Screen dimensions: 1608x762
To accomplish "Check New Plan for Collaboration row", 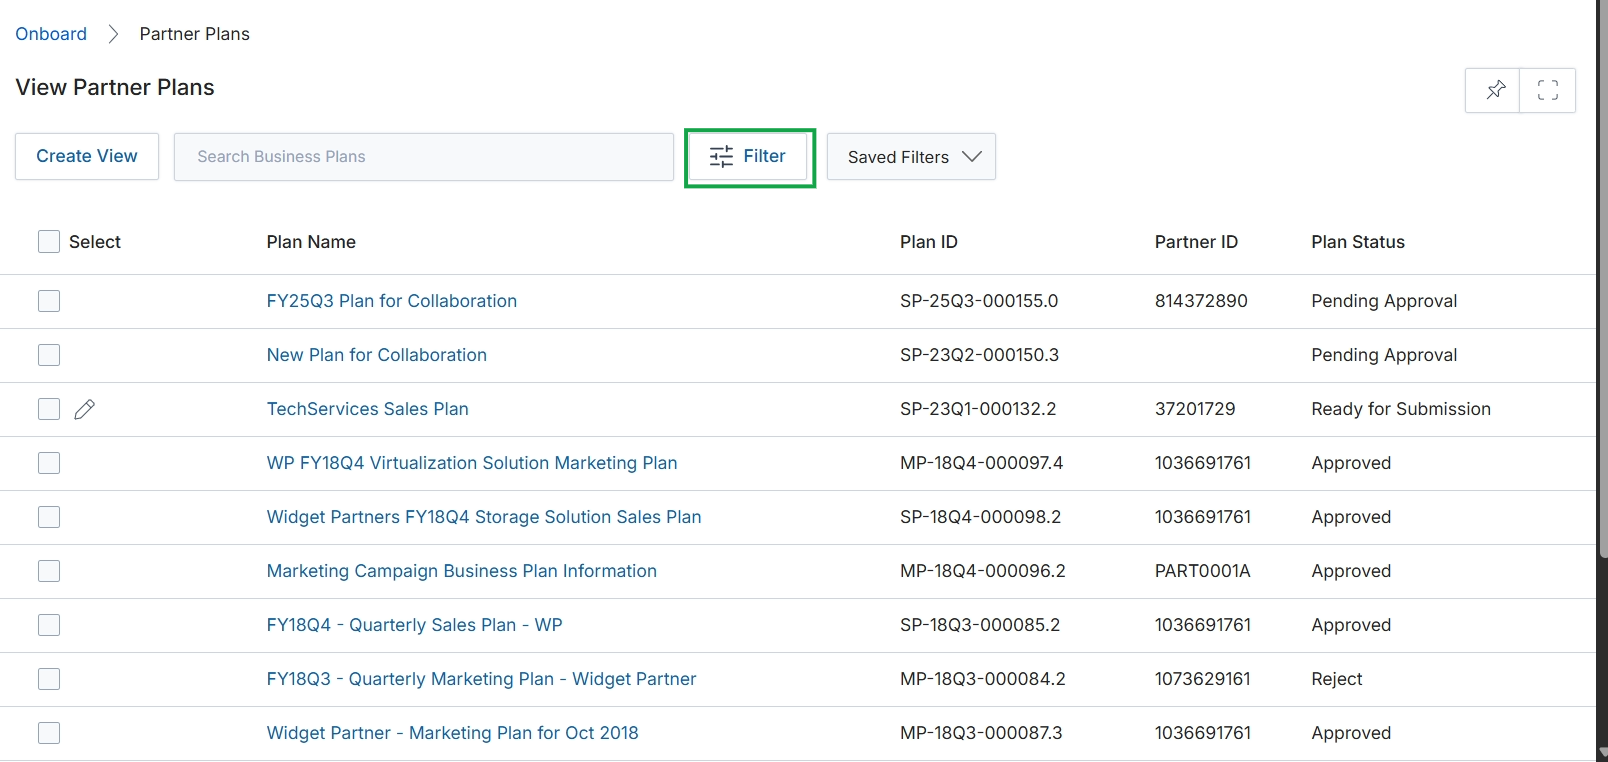I will click(49, 355).
